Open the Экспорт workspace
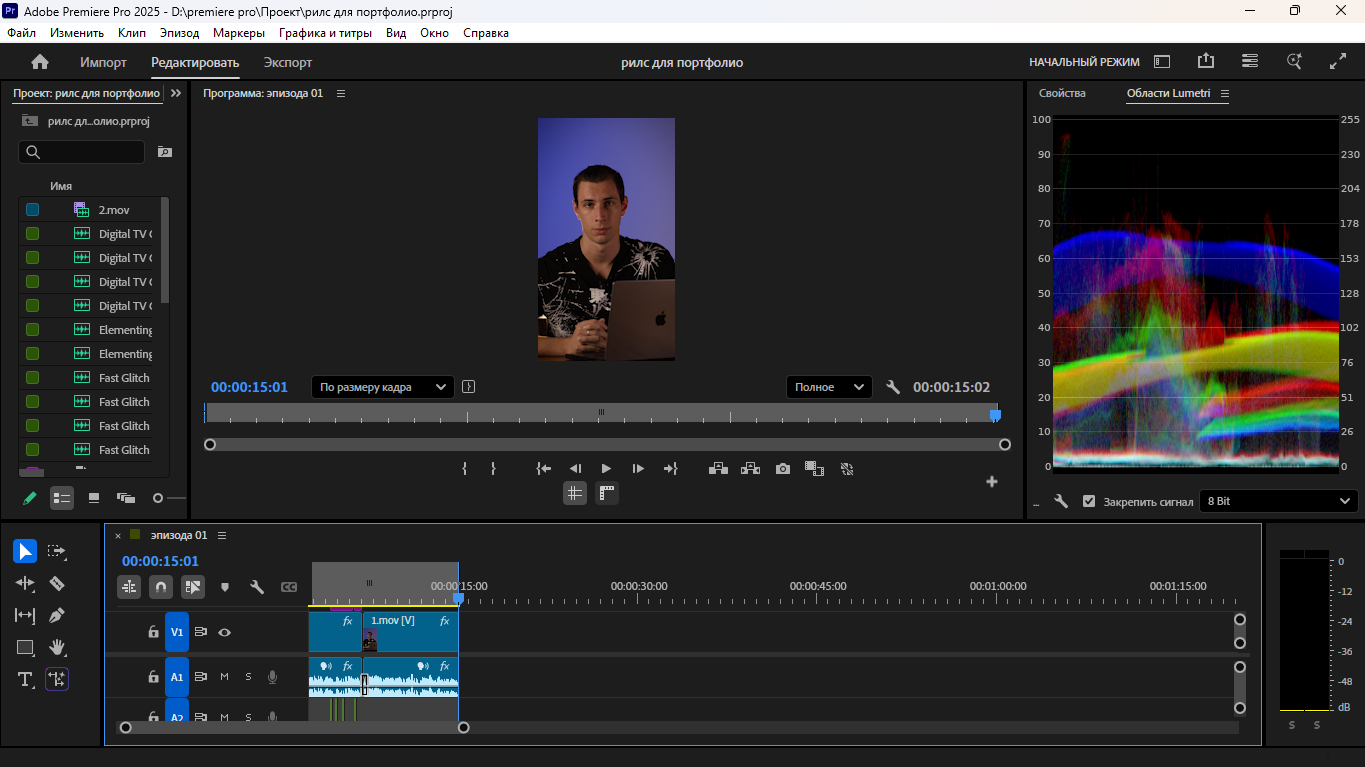Viewport: 1365px width, 767px height. (288, 62)
